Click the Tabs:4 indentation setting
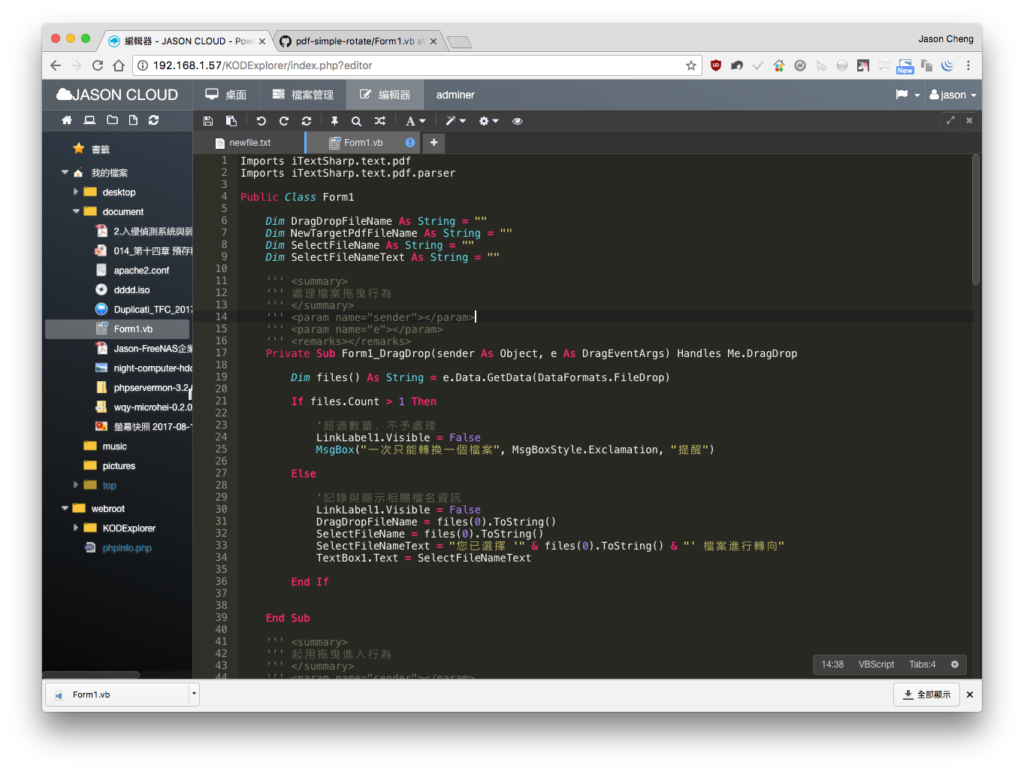1024x772 pixels. pyautogui.click(x=922, y=664)
